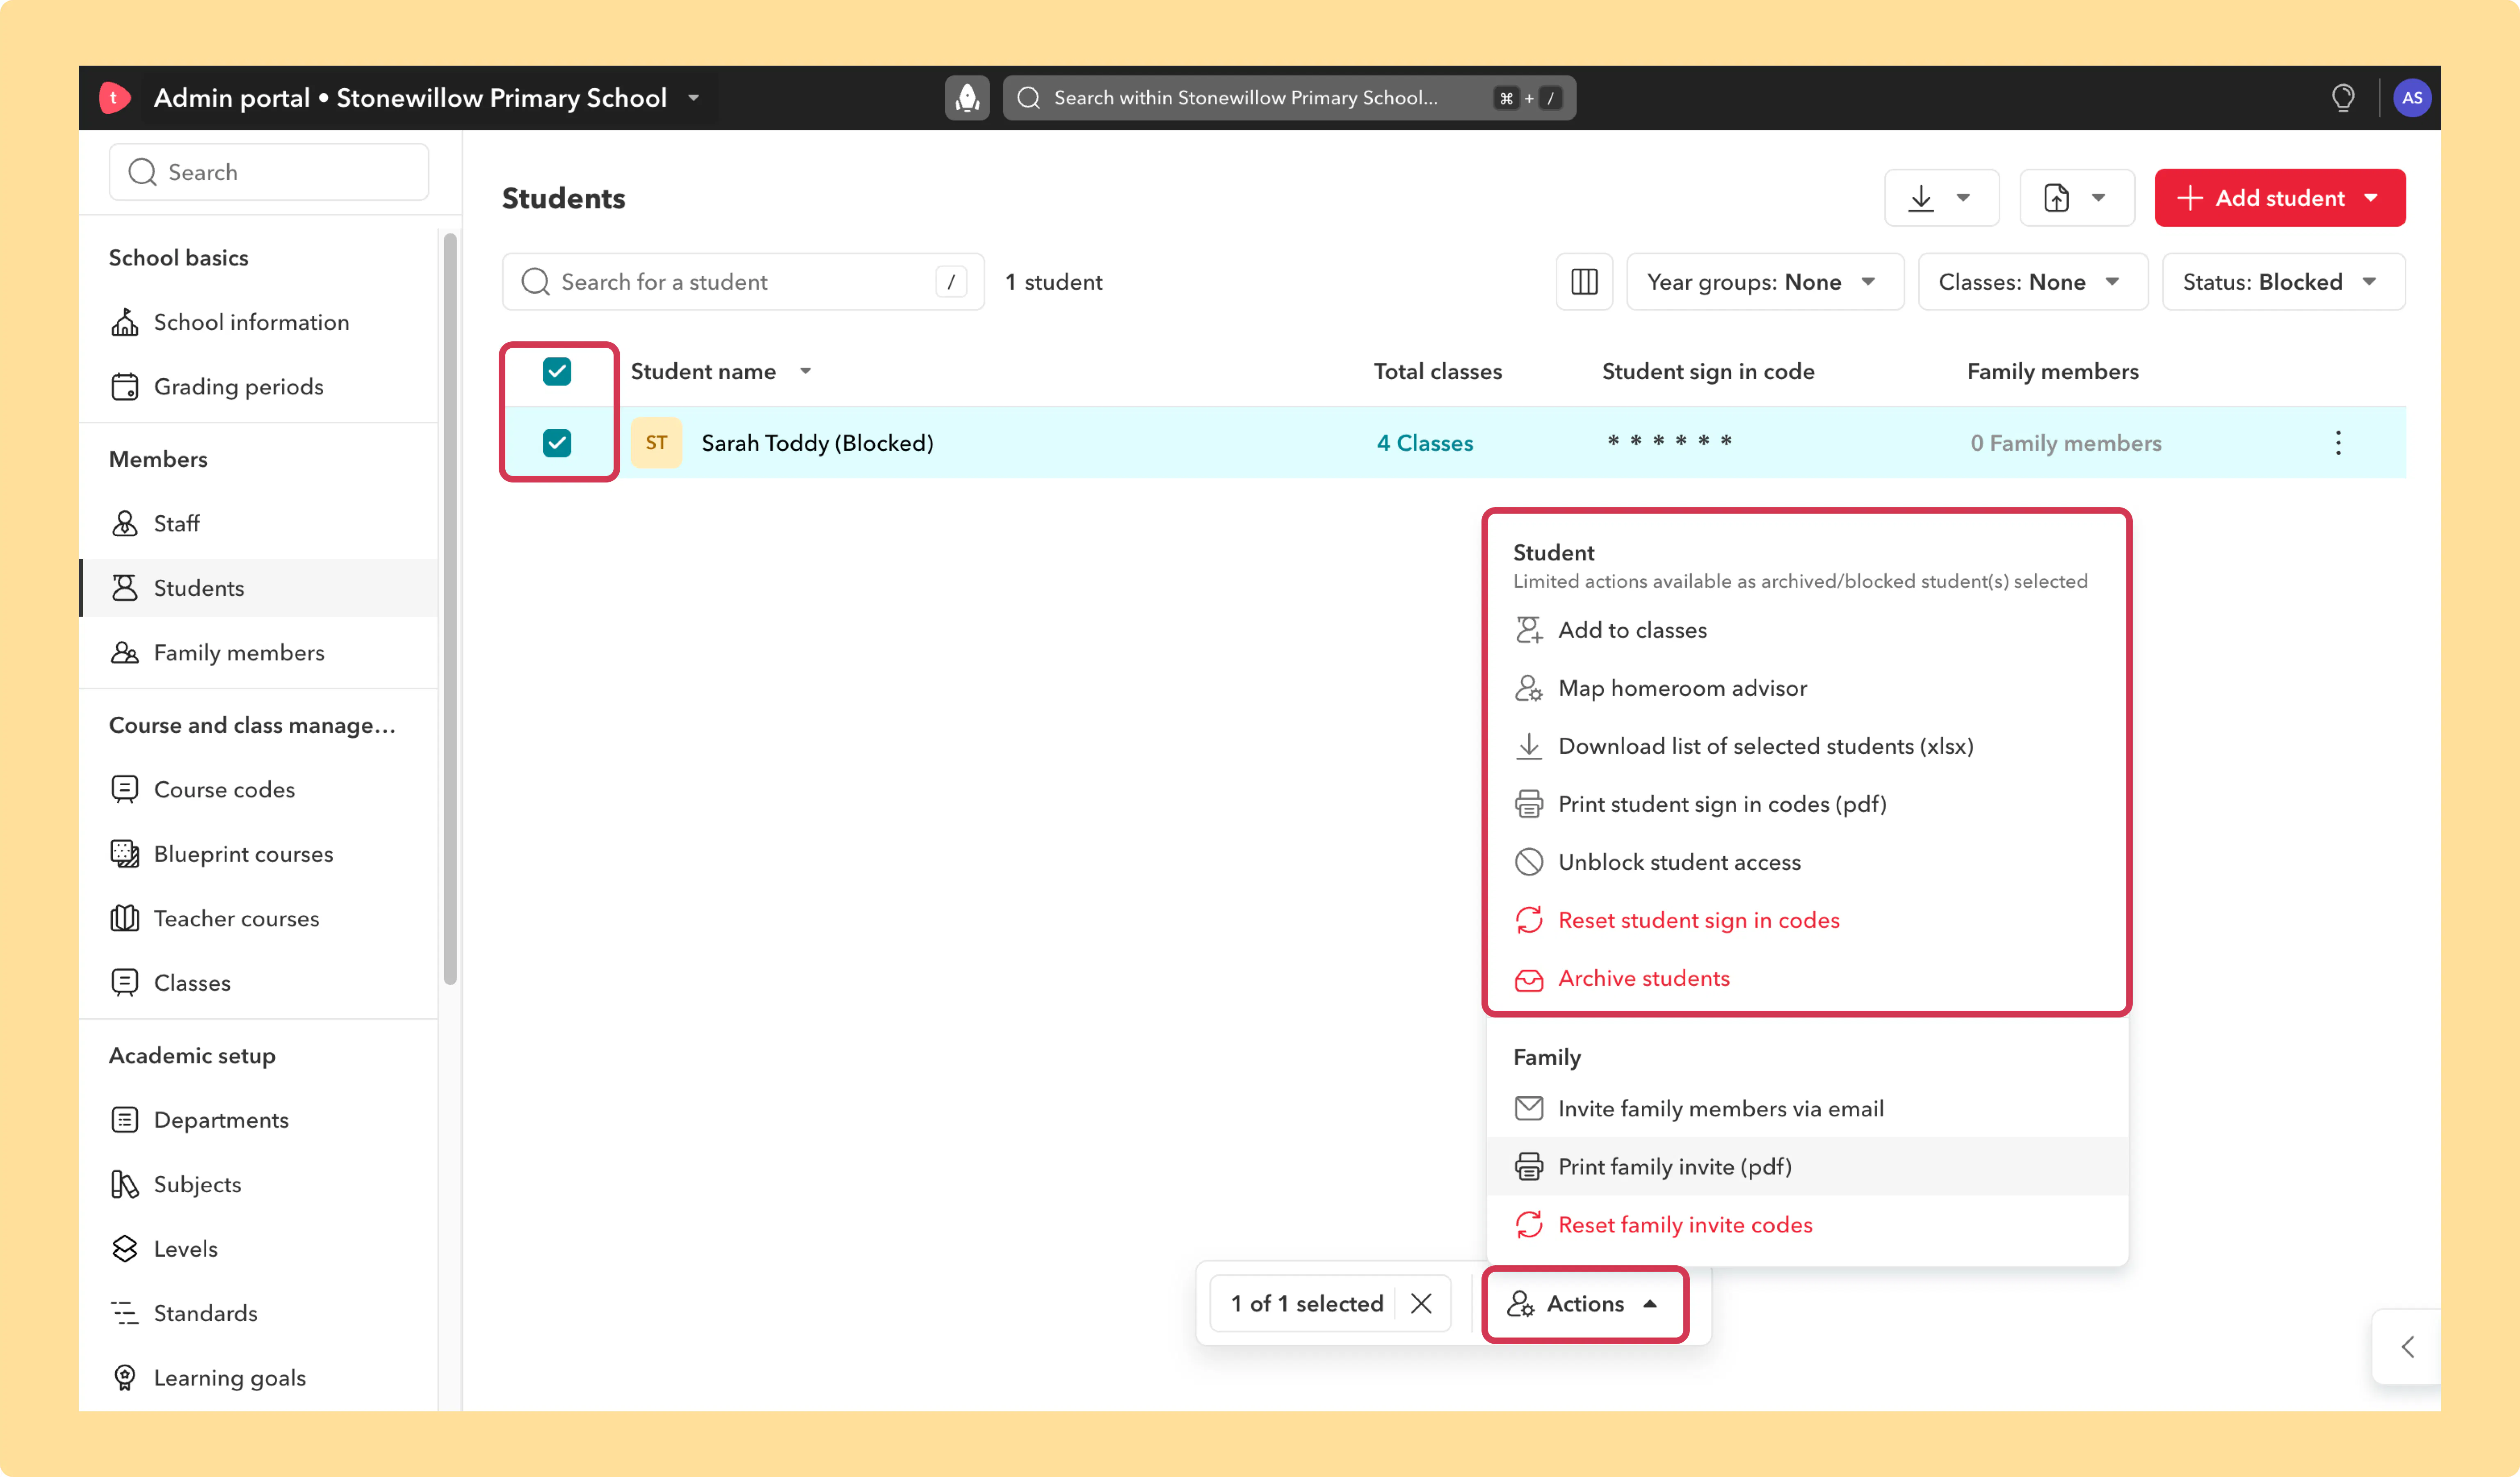
Task: Click the red app logo
Action: tap(114, 98)
